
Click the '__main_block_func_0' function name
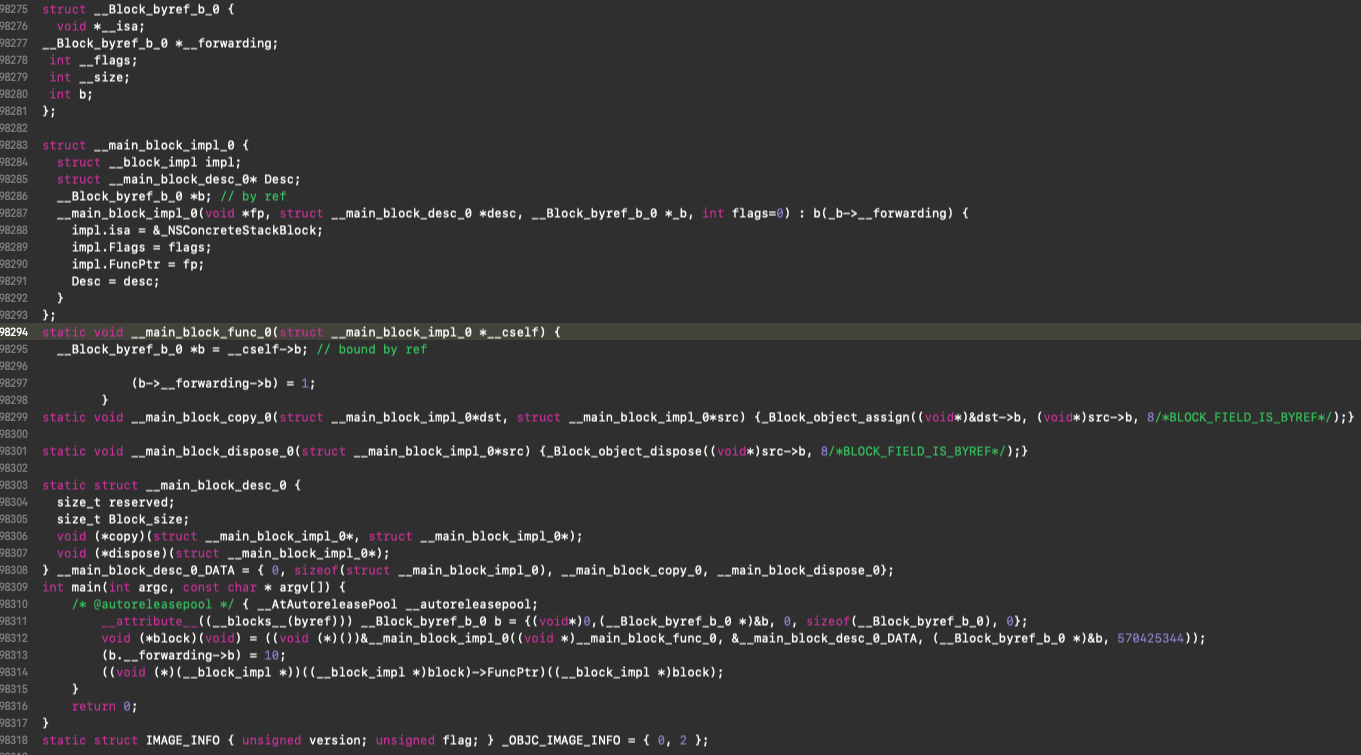pyautogui.click(x=200, y=332)
